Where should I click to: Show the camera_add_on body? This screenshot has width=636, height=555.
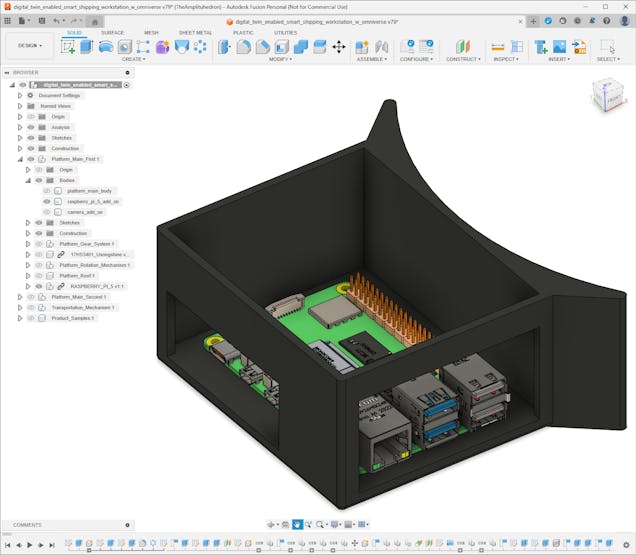[46, 212]
